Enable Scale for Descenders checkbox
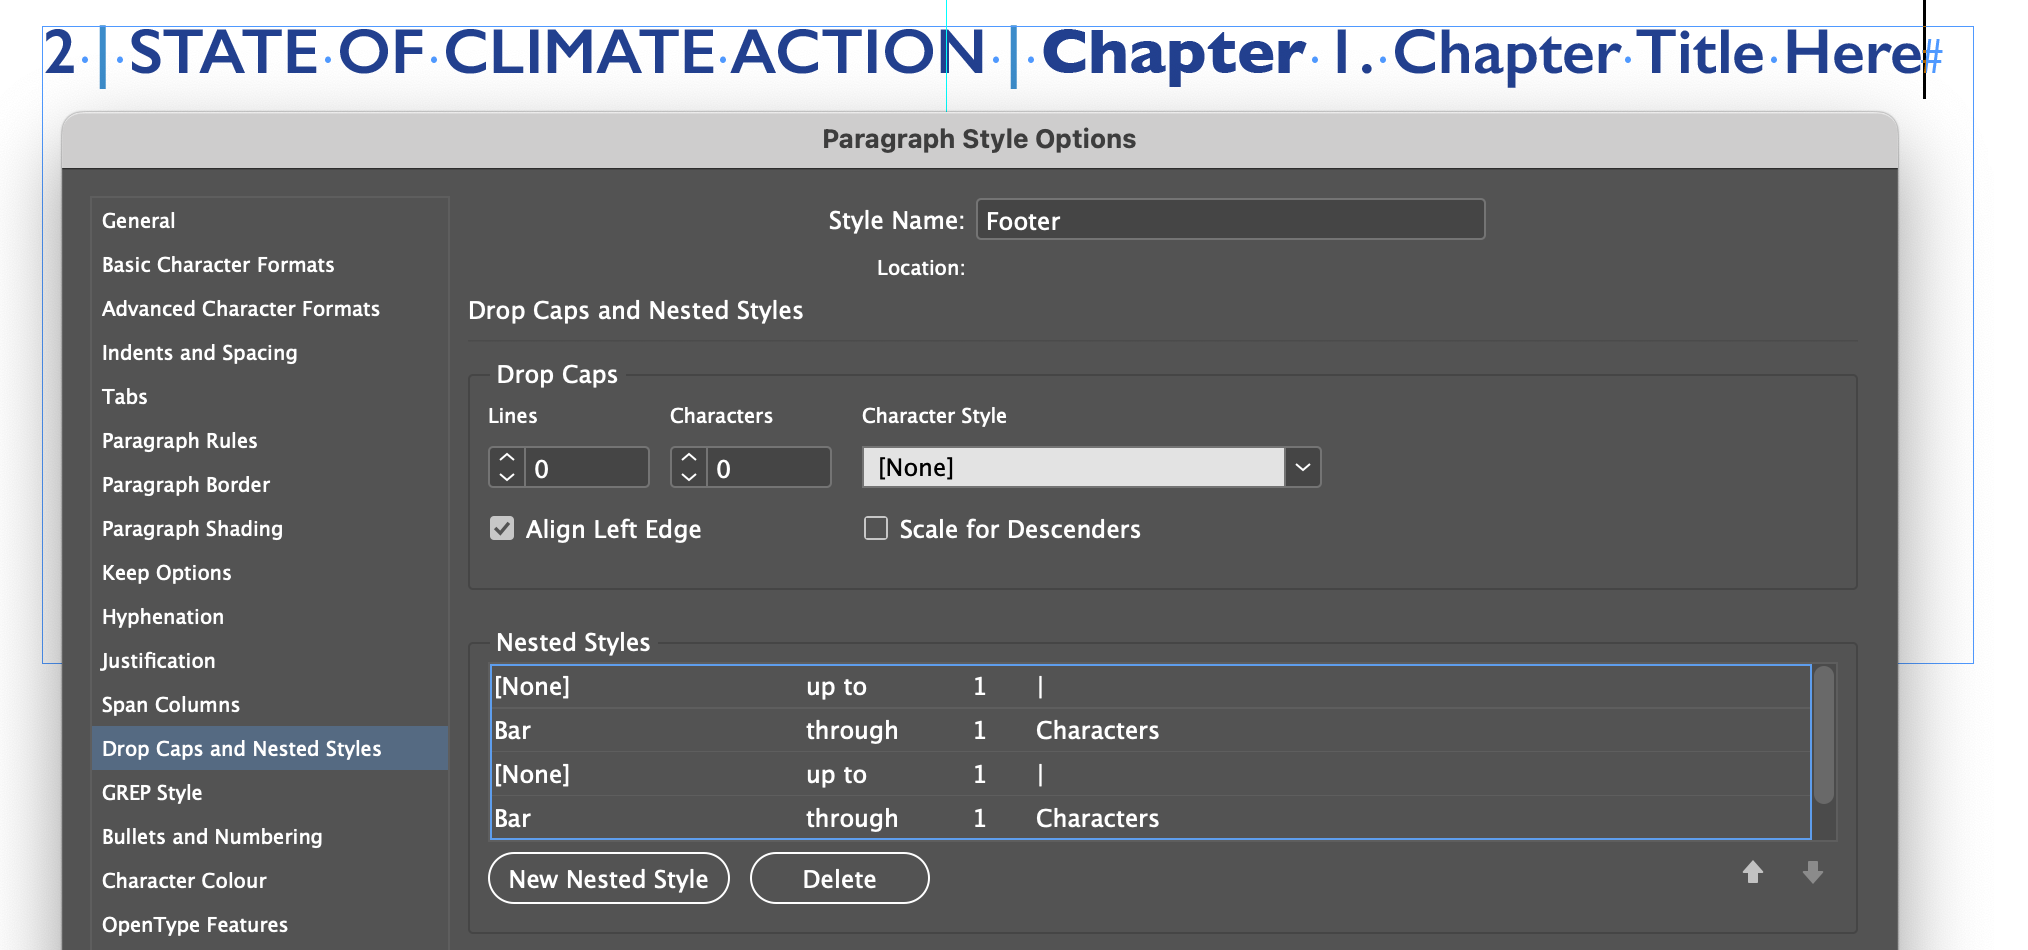Screen dimensions: 2028x950 coord(876,528)
